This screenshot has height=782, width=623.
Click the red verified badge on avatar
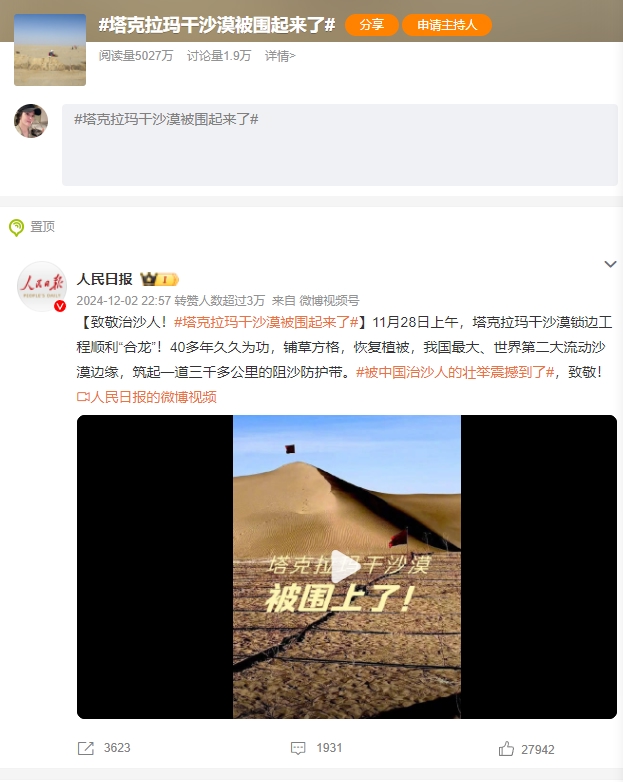pos(60,306)
